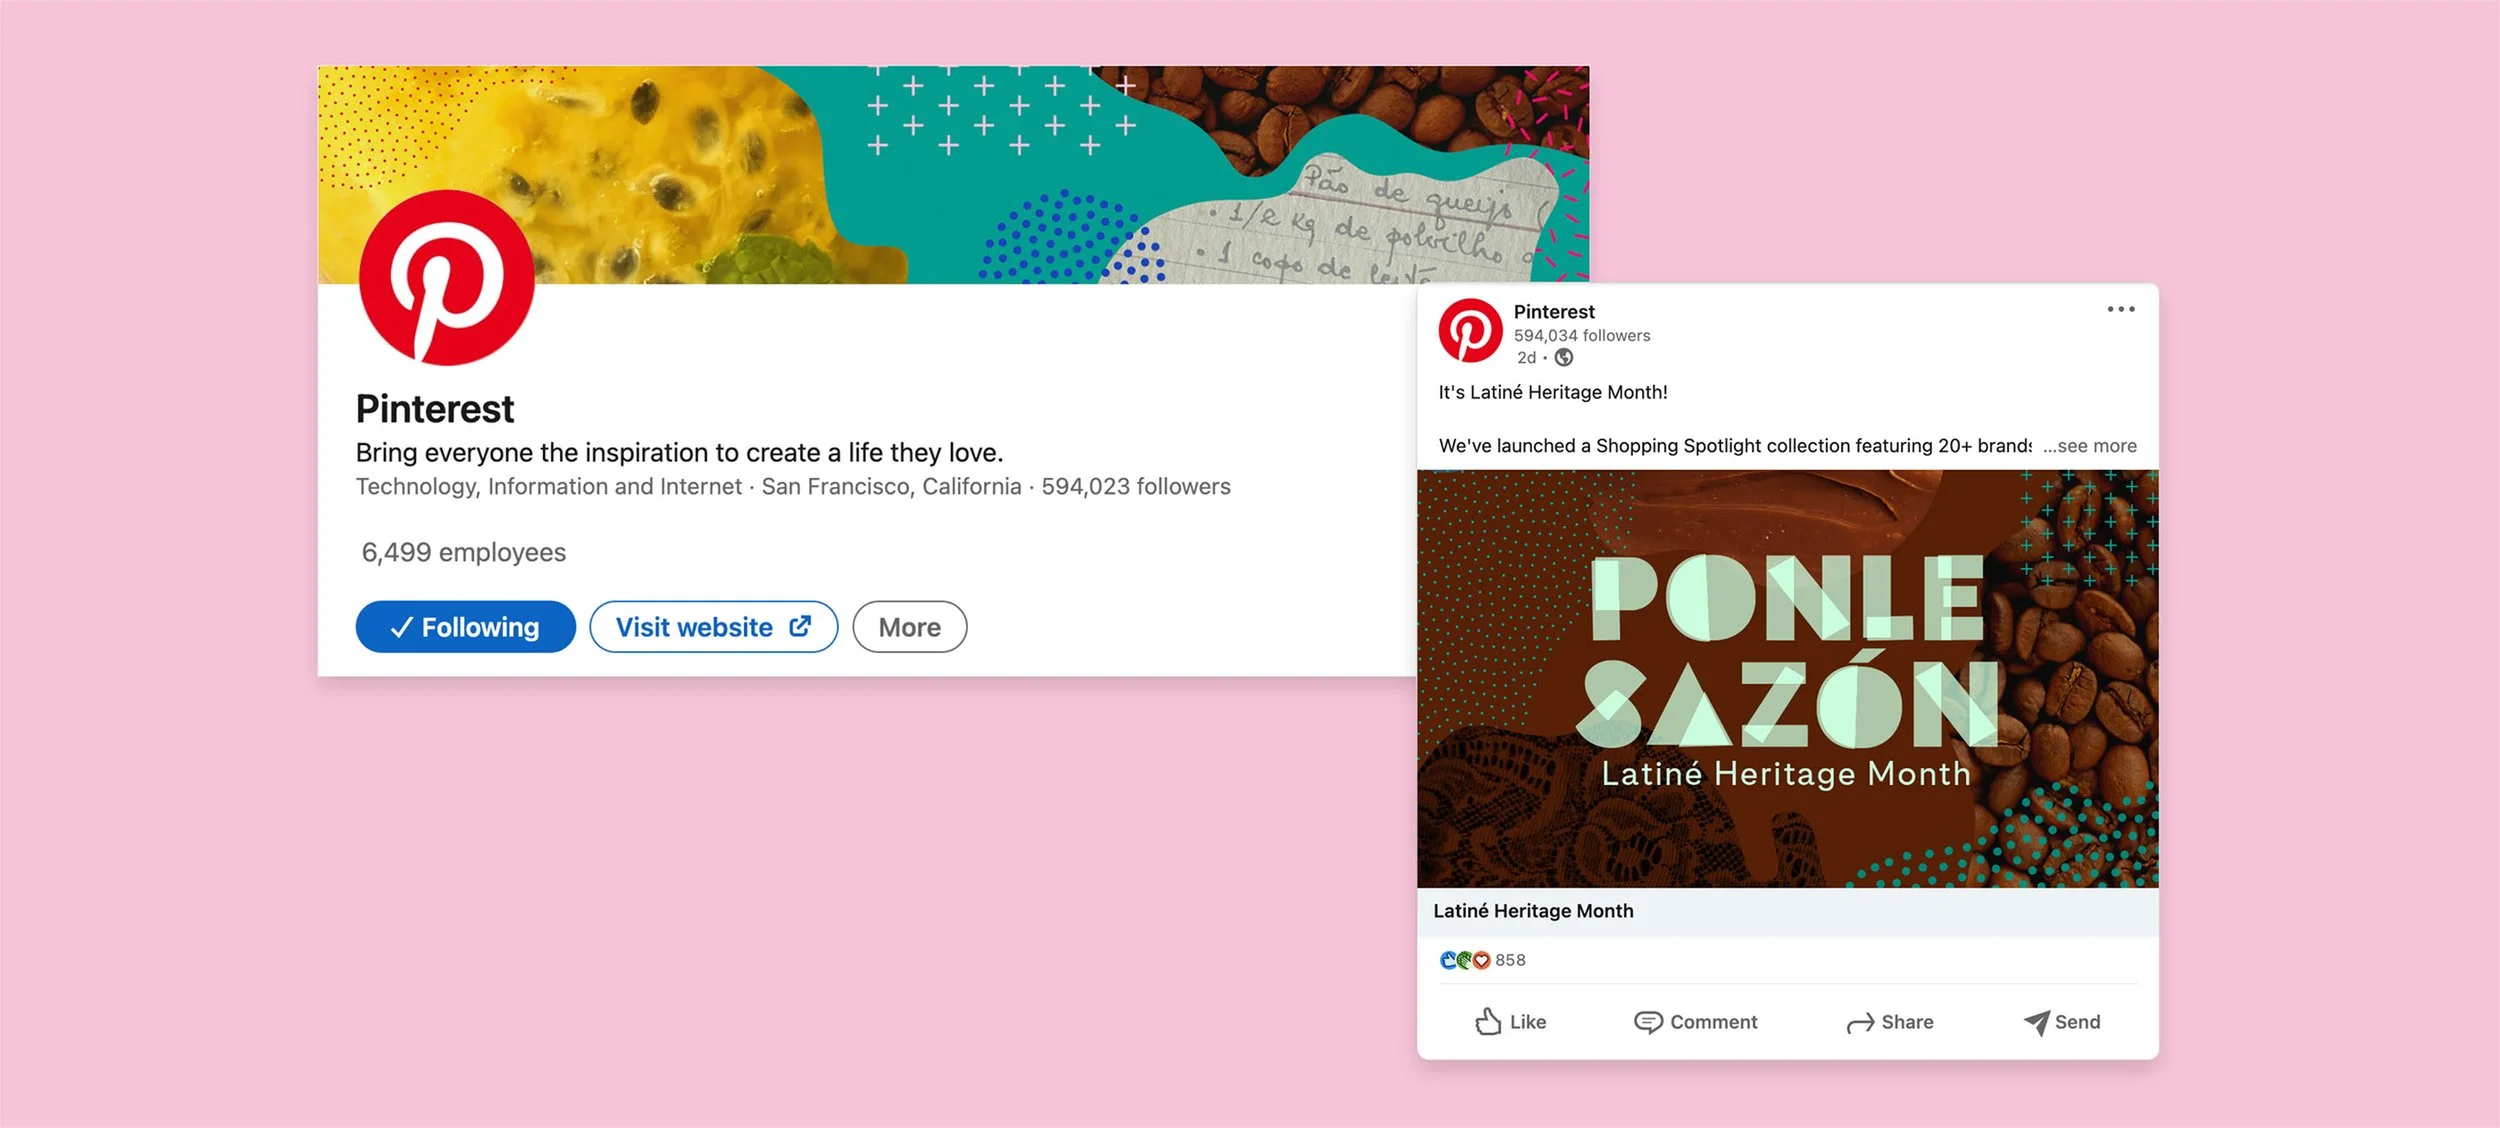Click the Latiné Heritage Month caption link

[x=1533, y=911]
